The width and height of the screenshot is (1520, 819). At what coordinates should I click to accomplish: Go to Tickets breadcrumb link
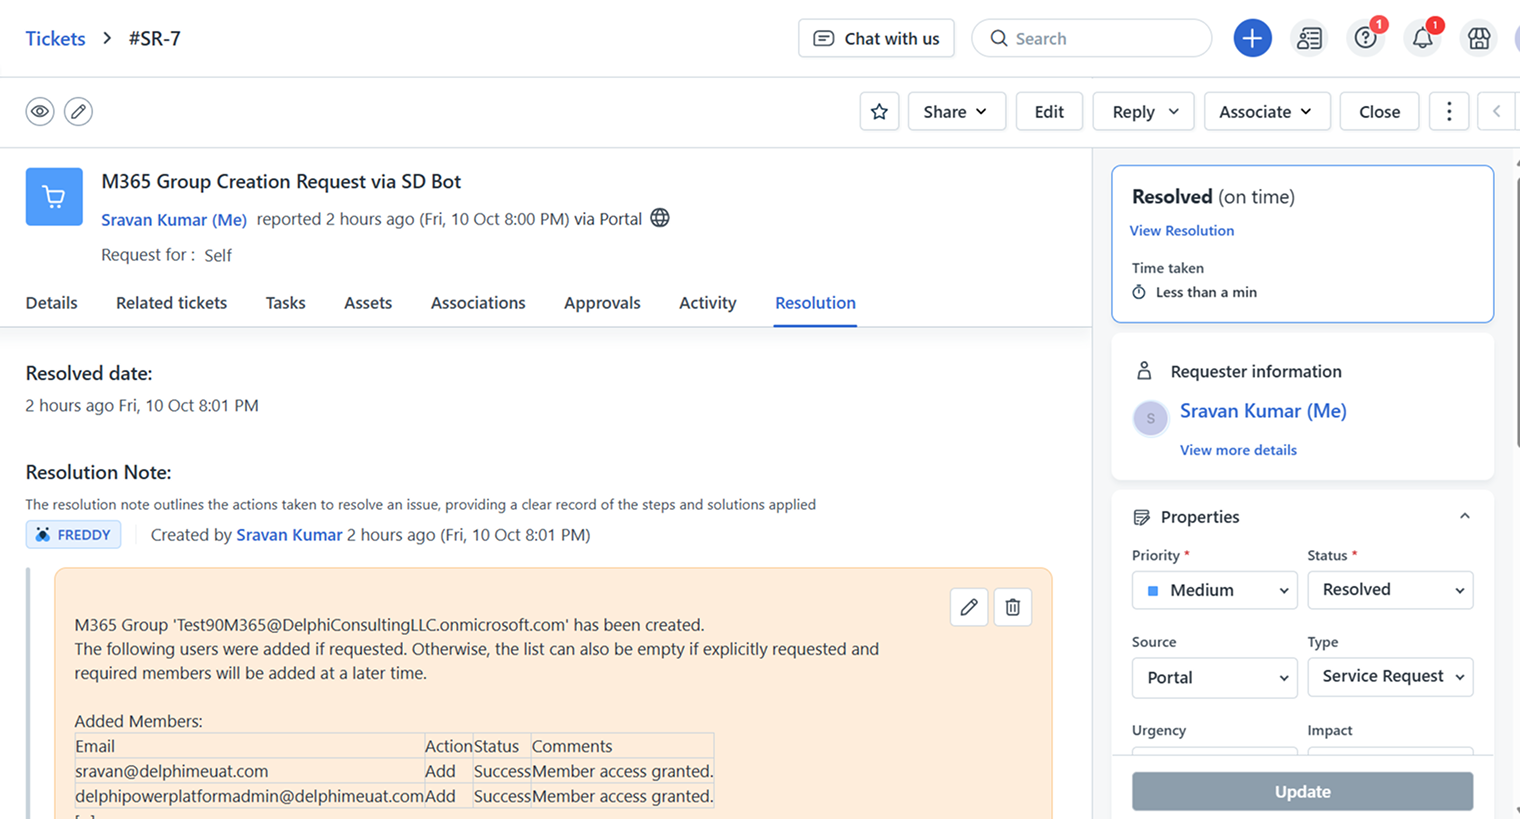click(x=55, y=38)
